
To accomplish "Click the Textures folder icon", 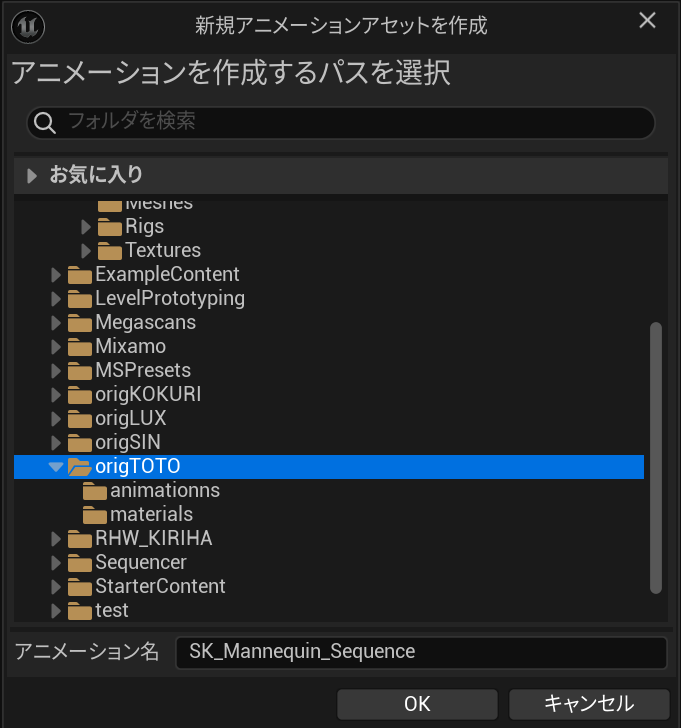I will coord(110,250).
